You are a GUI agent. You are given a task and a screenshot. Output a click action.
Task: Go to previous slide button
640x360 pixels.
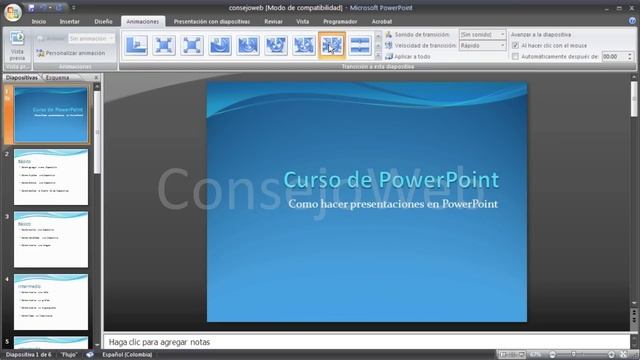pos(634,312)
